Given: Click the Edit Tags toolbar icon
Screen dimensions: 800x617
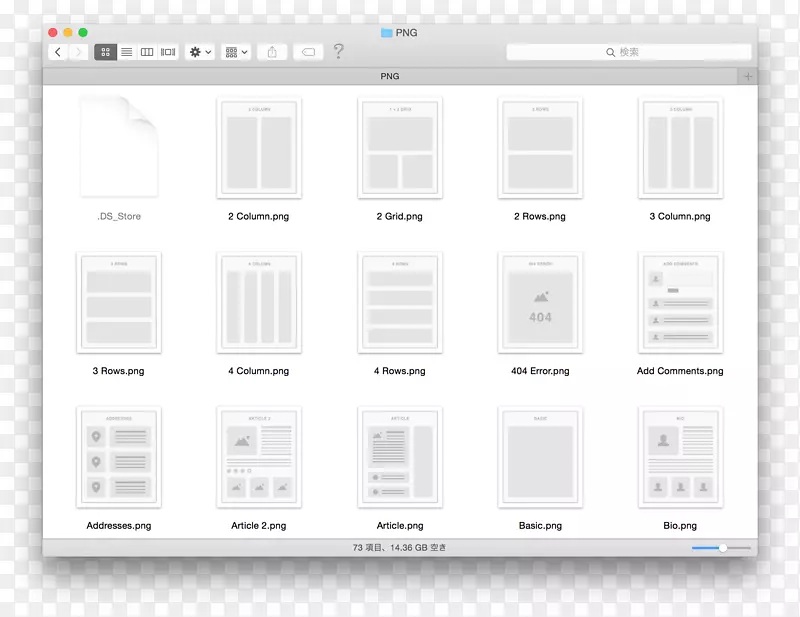Looking at the screenshot, I should 308,52.
